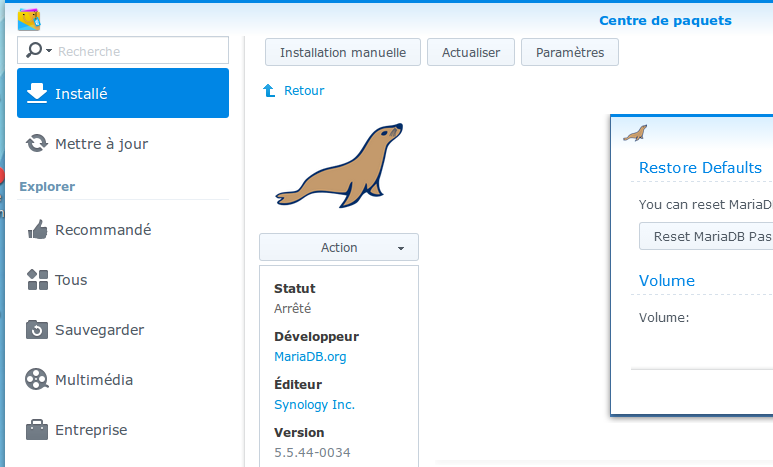Open the MariaDB.org developer link
Viewport: 773px width, 467px height.
click(310, 357)
